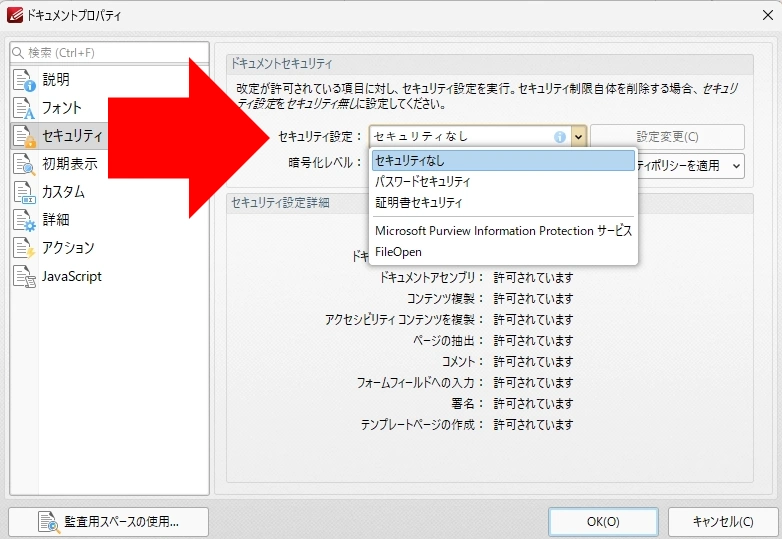Collapse the セキュリティ設定 dropdown arrow
This screenshot has width=782, height=539.
(x=578, y=137)
